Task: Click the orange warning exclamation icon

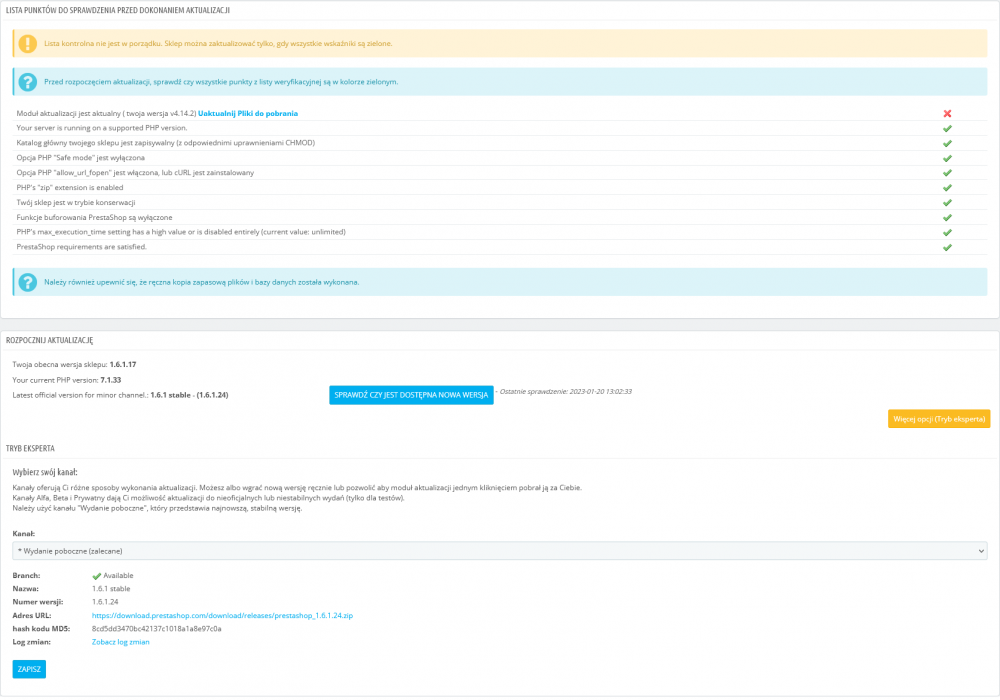Action: [27, 43]
